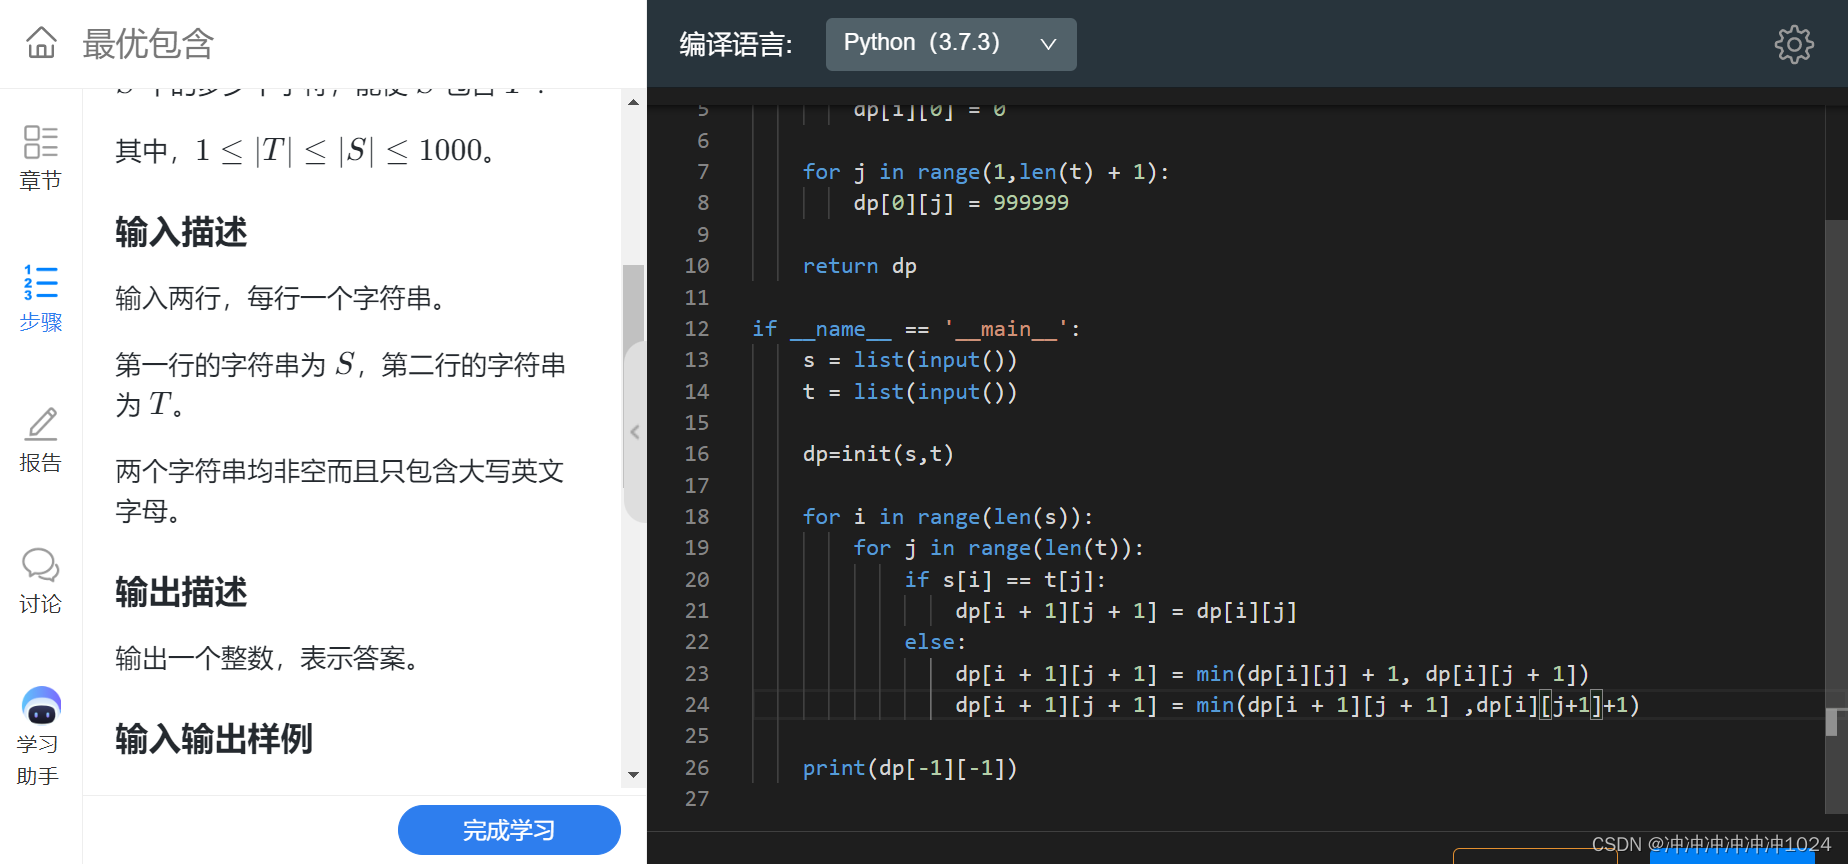The image size is (1848, 864).
Task: Open editor settings gear icon
Action: 1794,44
